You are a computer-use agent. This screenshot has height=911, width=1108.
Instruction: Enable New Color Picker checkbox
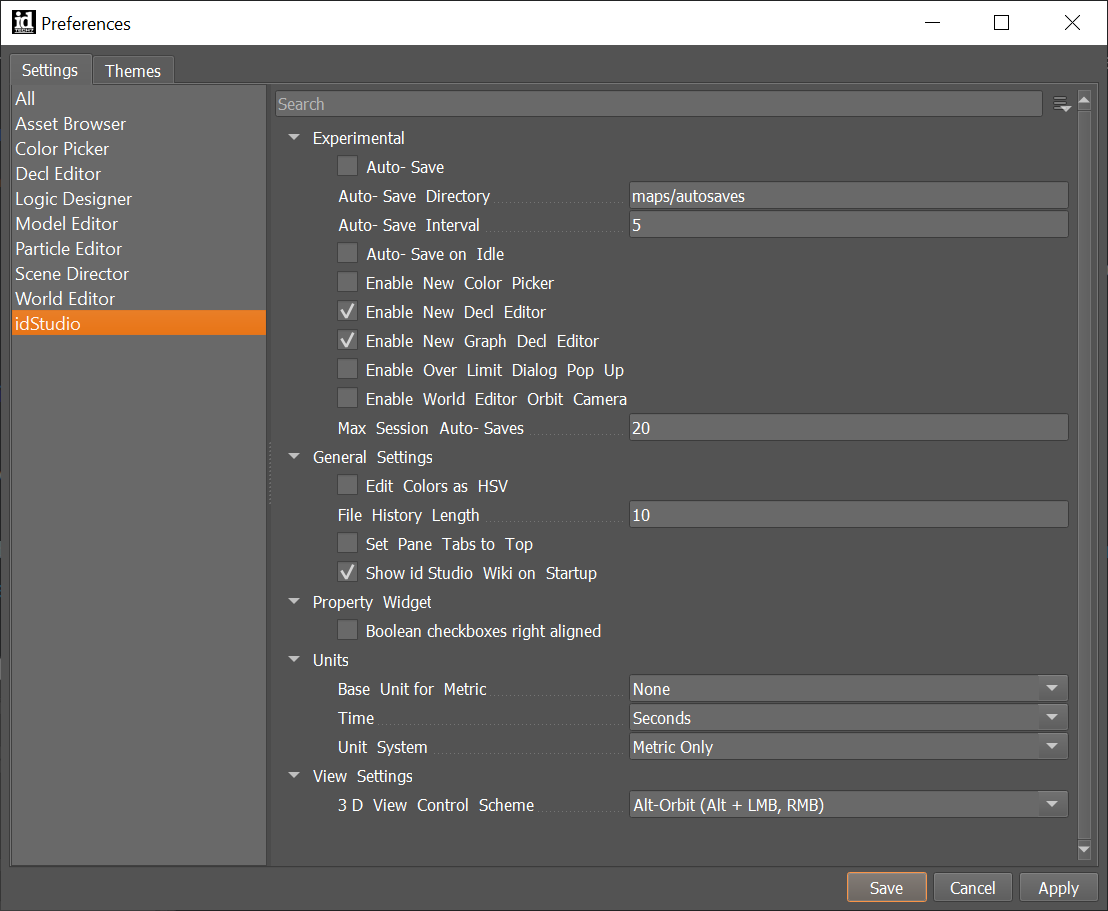tap(347, 282)
